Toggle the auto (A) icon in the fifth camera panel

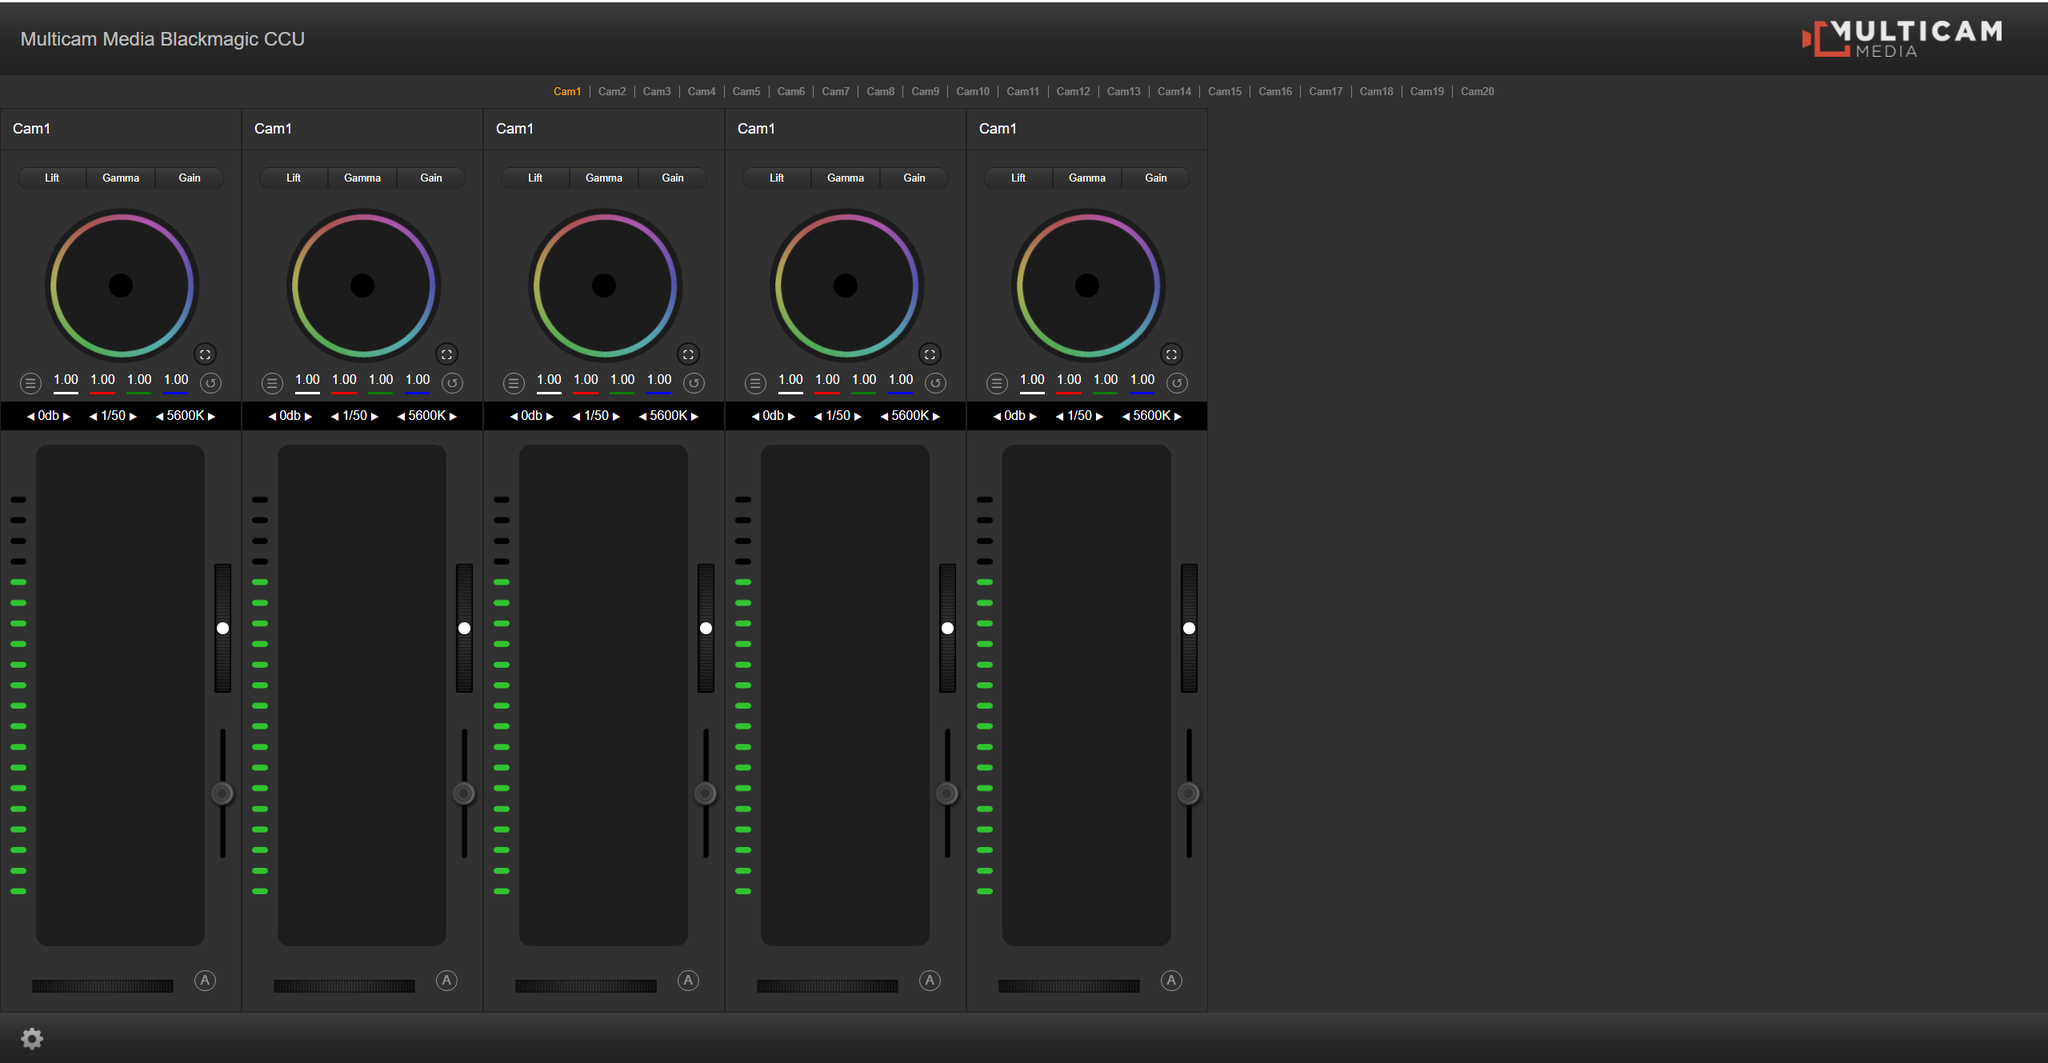click(1171, 981)
